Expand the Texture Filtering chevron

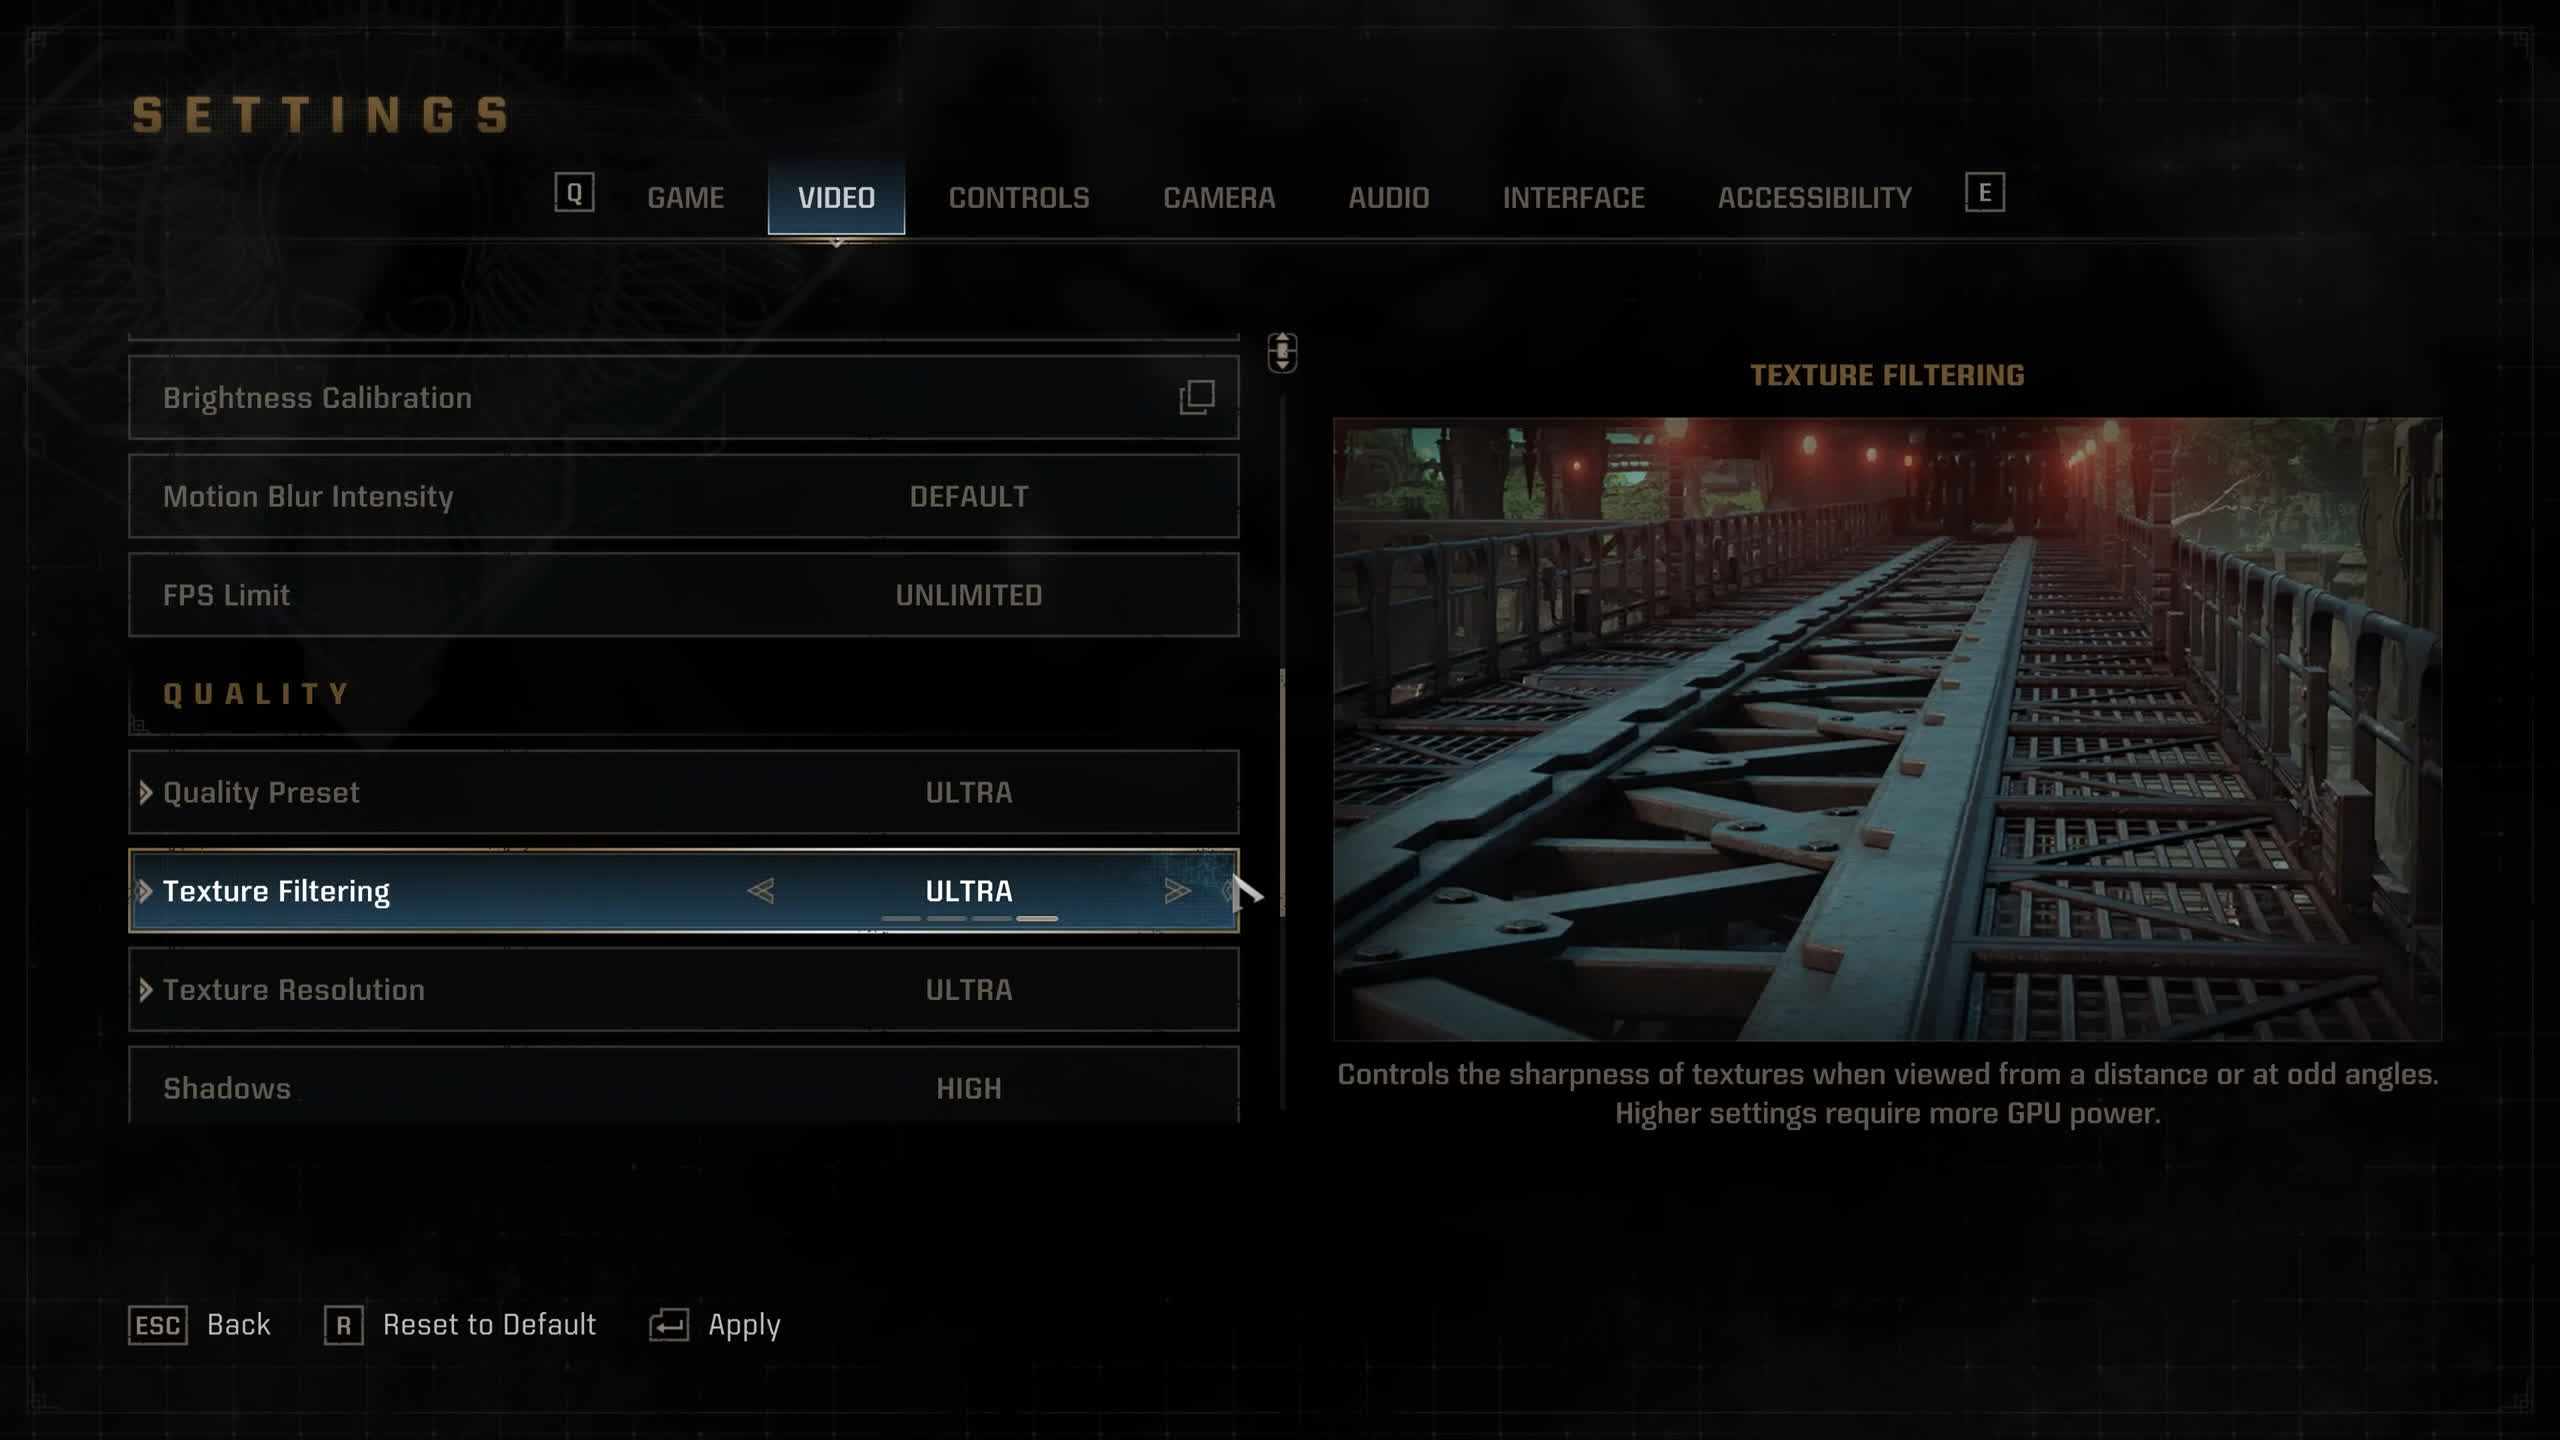point(145,890)
